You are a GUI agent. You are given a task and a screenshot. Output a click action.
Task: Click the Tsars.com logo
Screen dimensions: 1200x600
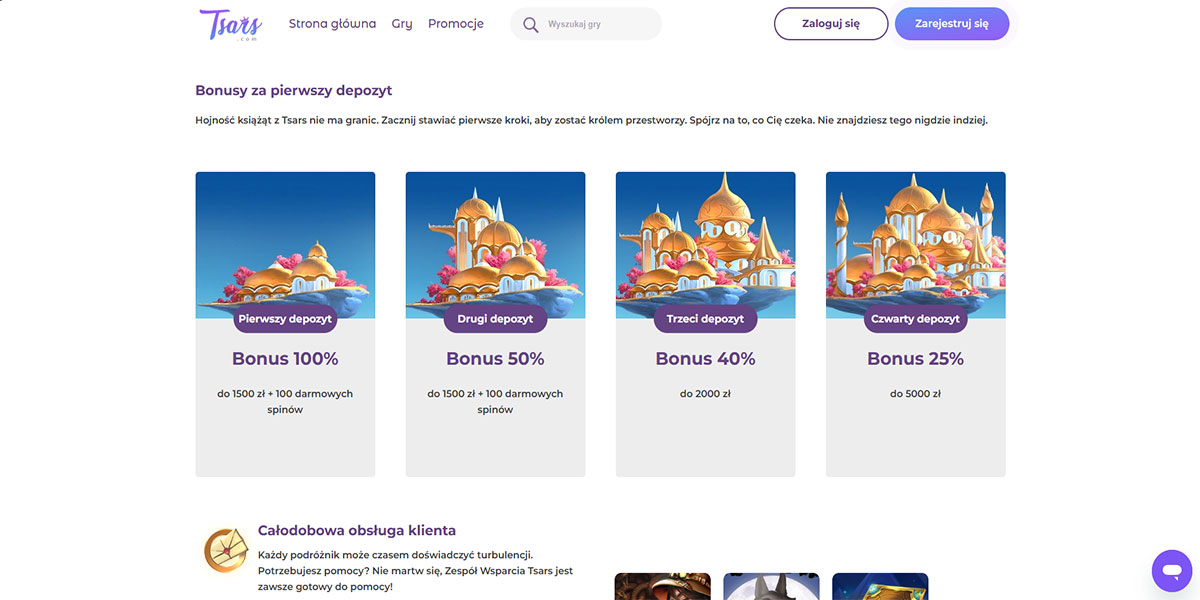tap(230, 24)
